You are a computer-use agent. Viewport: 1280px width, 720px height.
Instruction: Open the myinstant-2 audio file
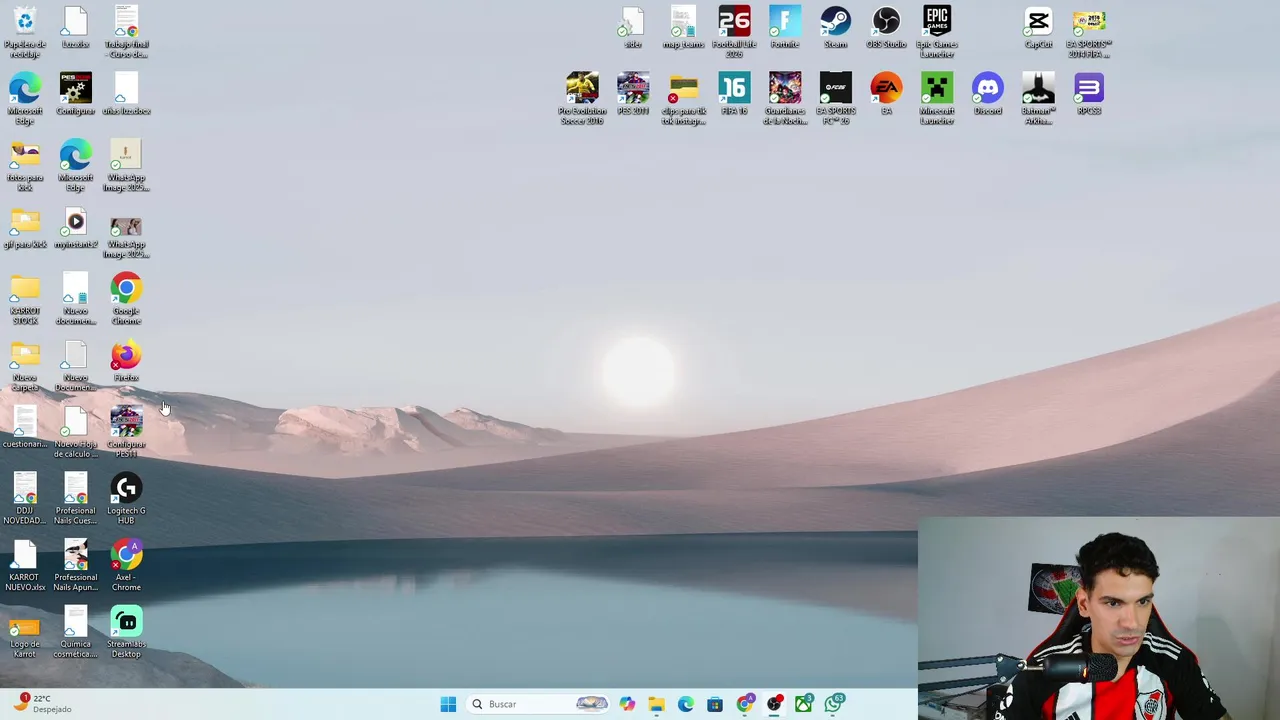(75, 228)
